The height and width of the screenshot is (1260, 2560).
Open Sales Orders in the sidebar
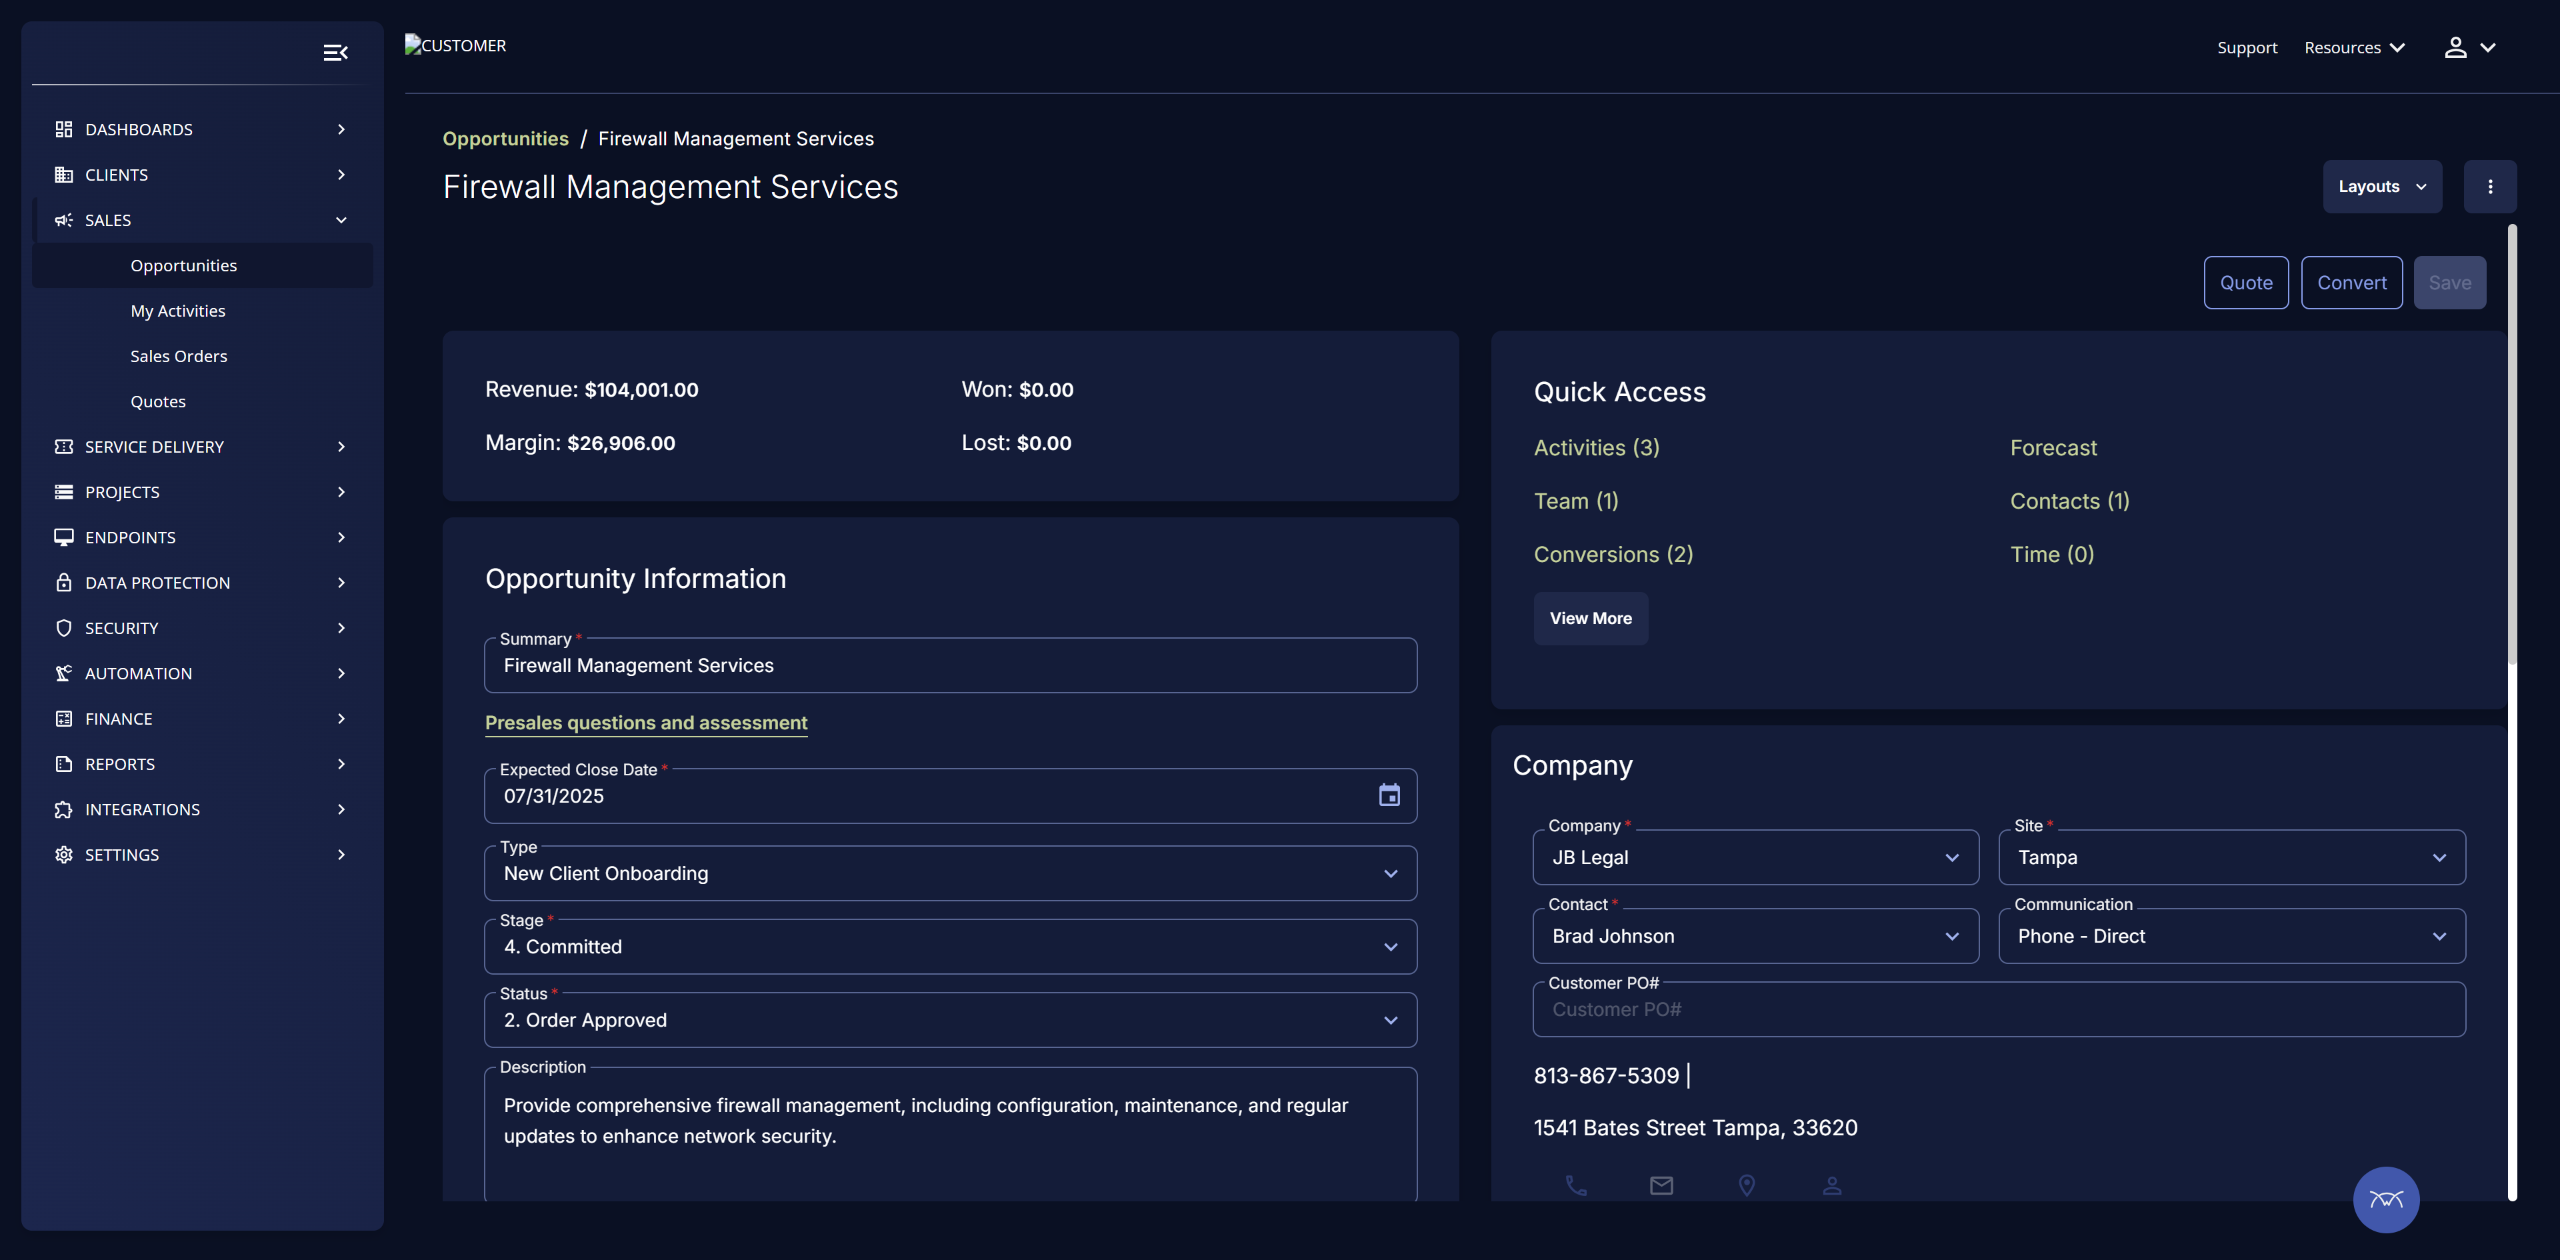[x=179, y=356]
